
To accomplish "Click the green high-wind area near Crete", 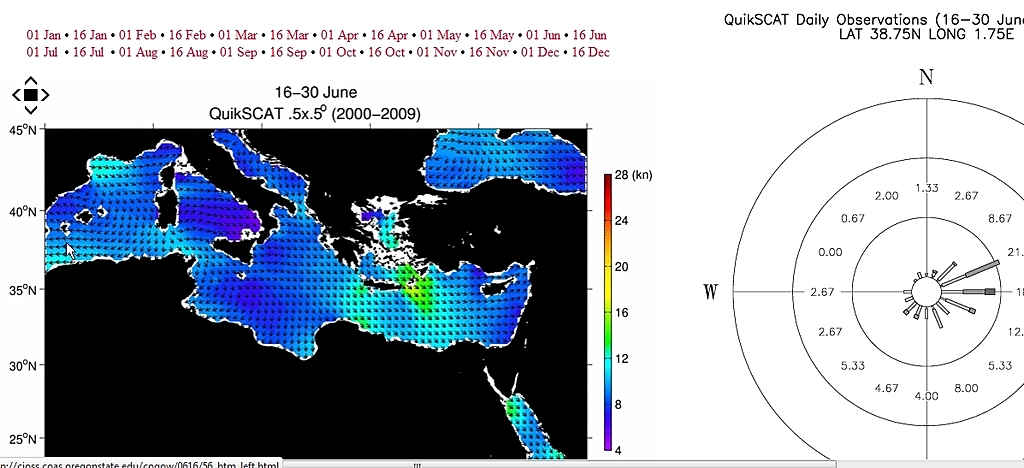I will click(415, 287).
